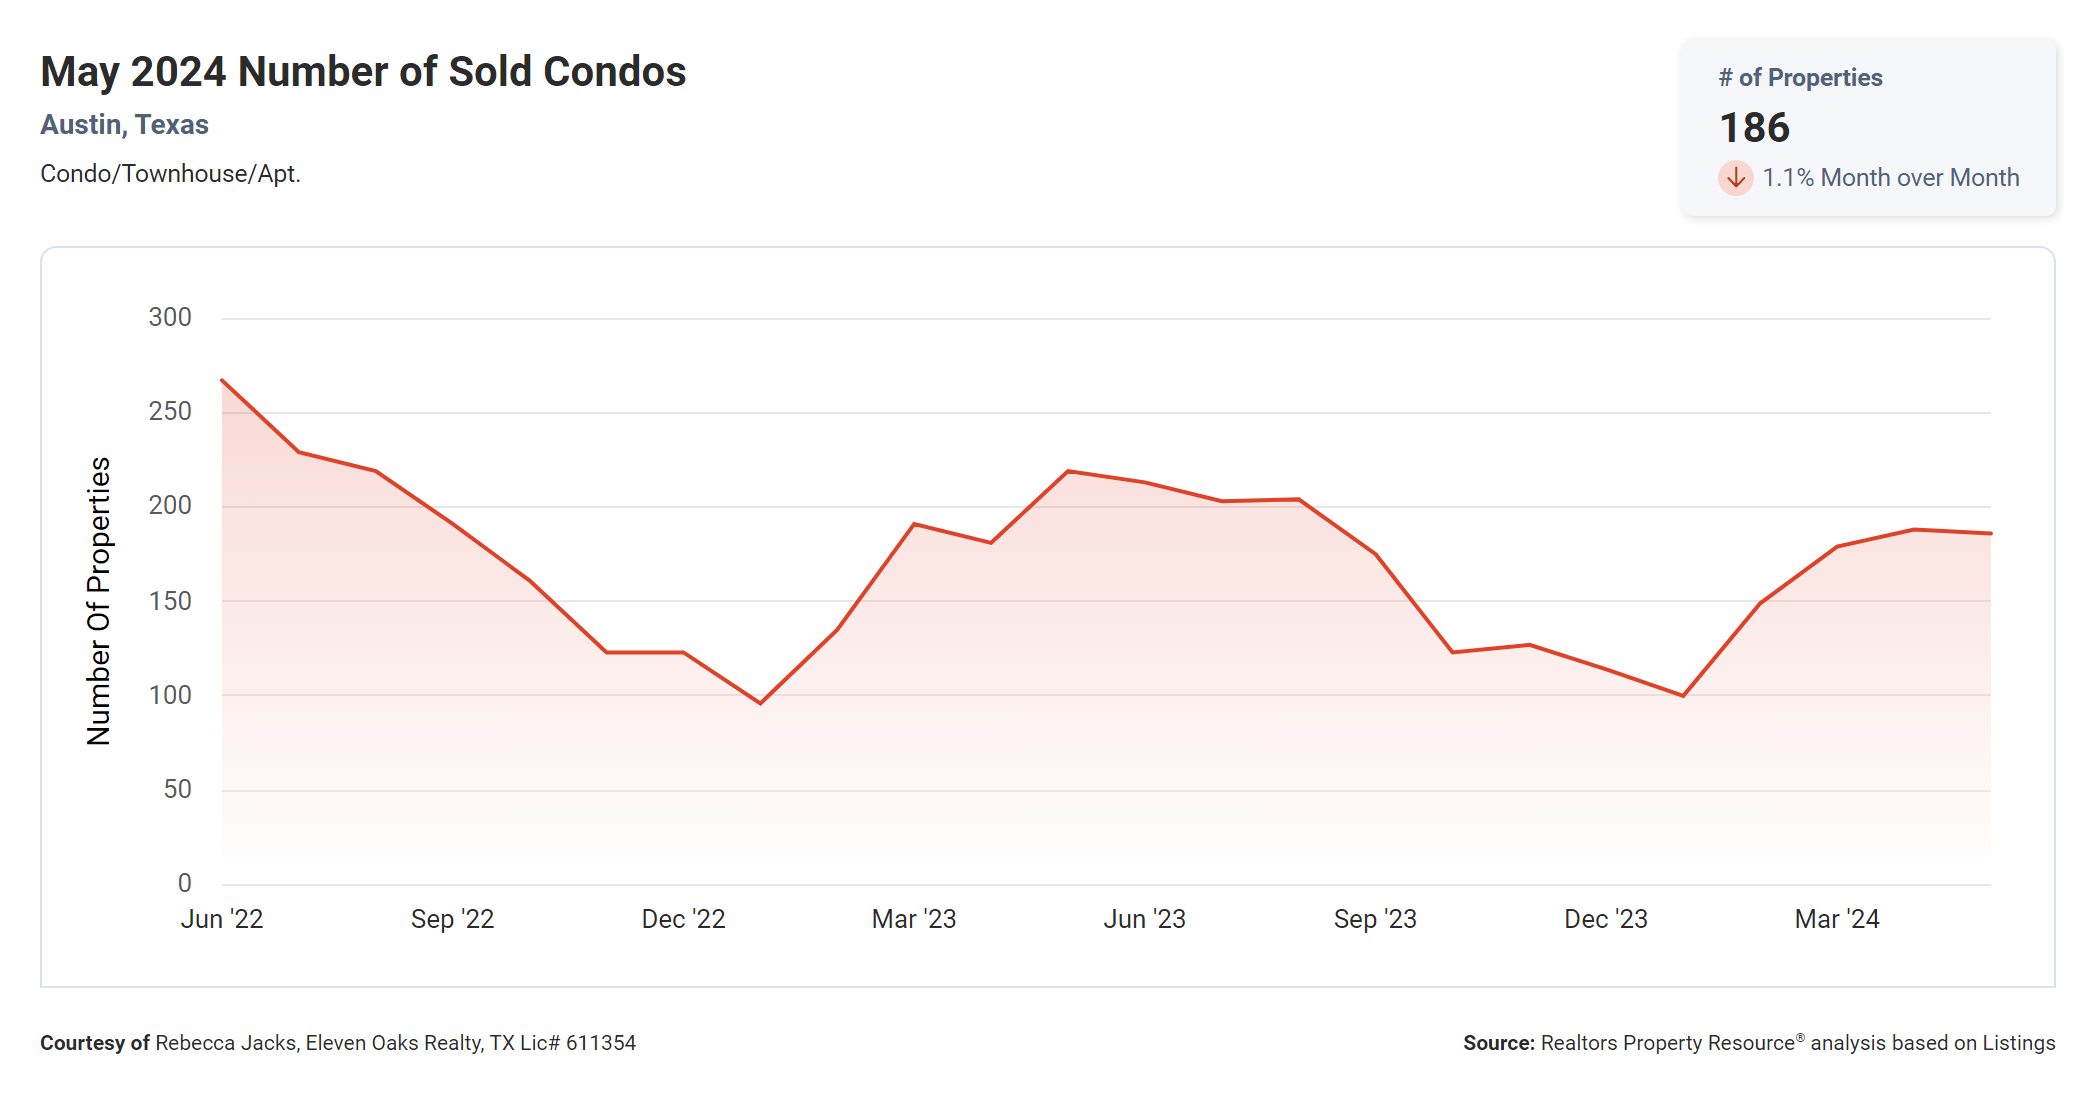2096x1100 pixels.
Task: Pick the Jun '23 x-axis label
Action: pyautogui.click(x=1144, y=919)
